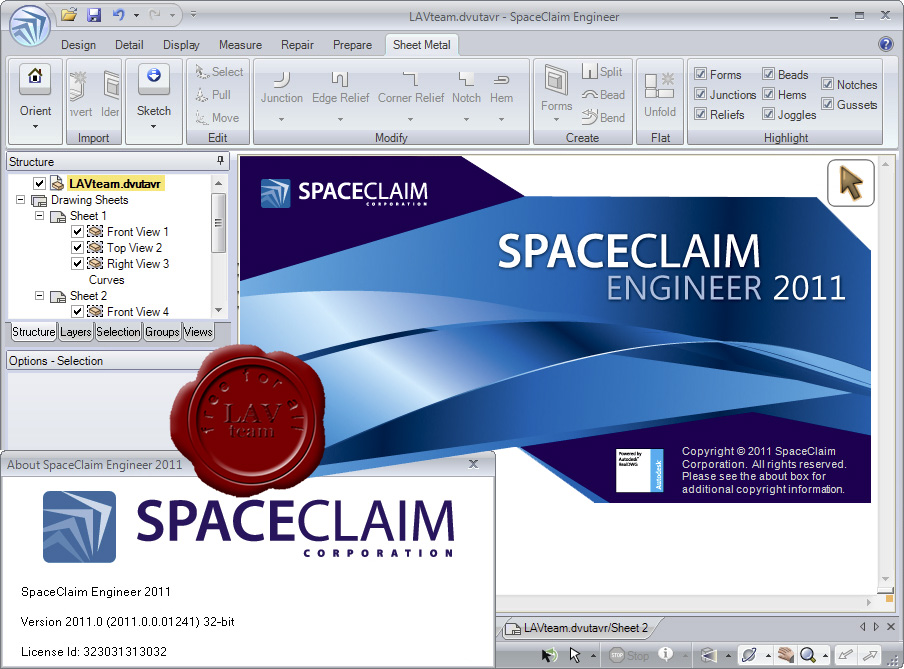This screenshot has width=904, height=669.
Task: Toggle the Junctions highlight checkbox
Action: pyautogui.click(x=700, y=94)
